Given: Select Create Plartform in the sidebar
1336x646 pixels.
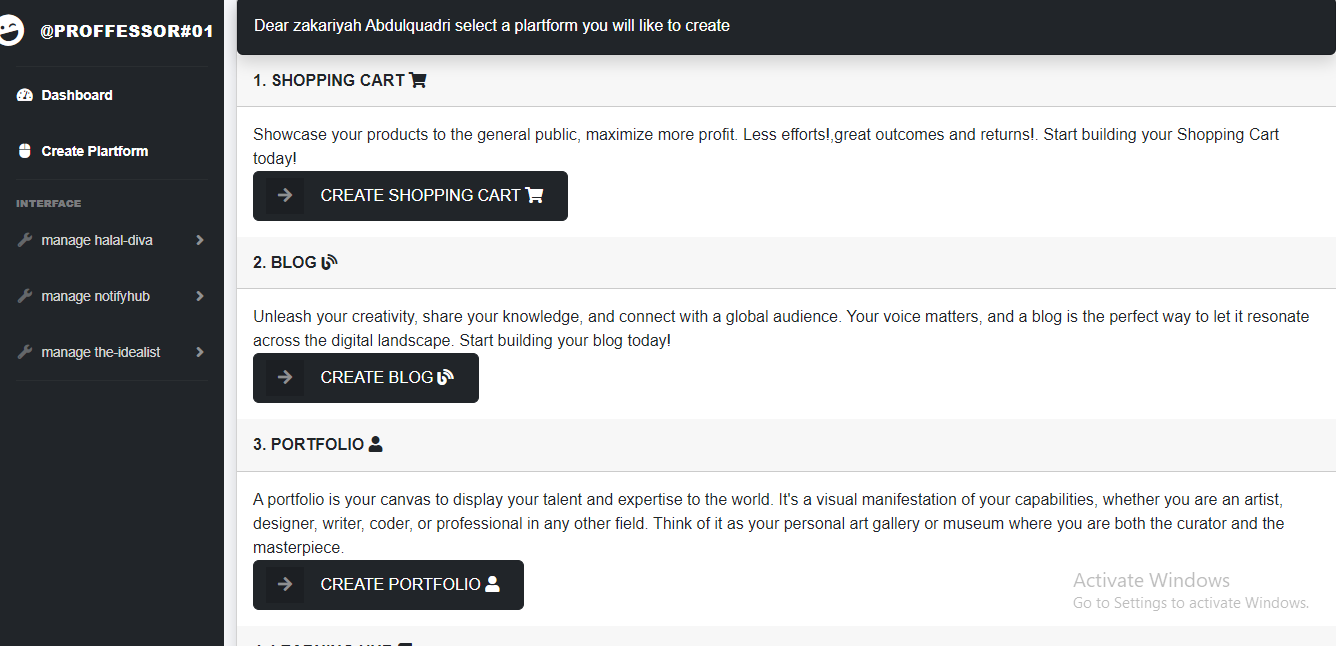Looking at the screenshot, I should 94,151.
